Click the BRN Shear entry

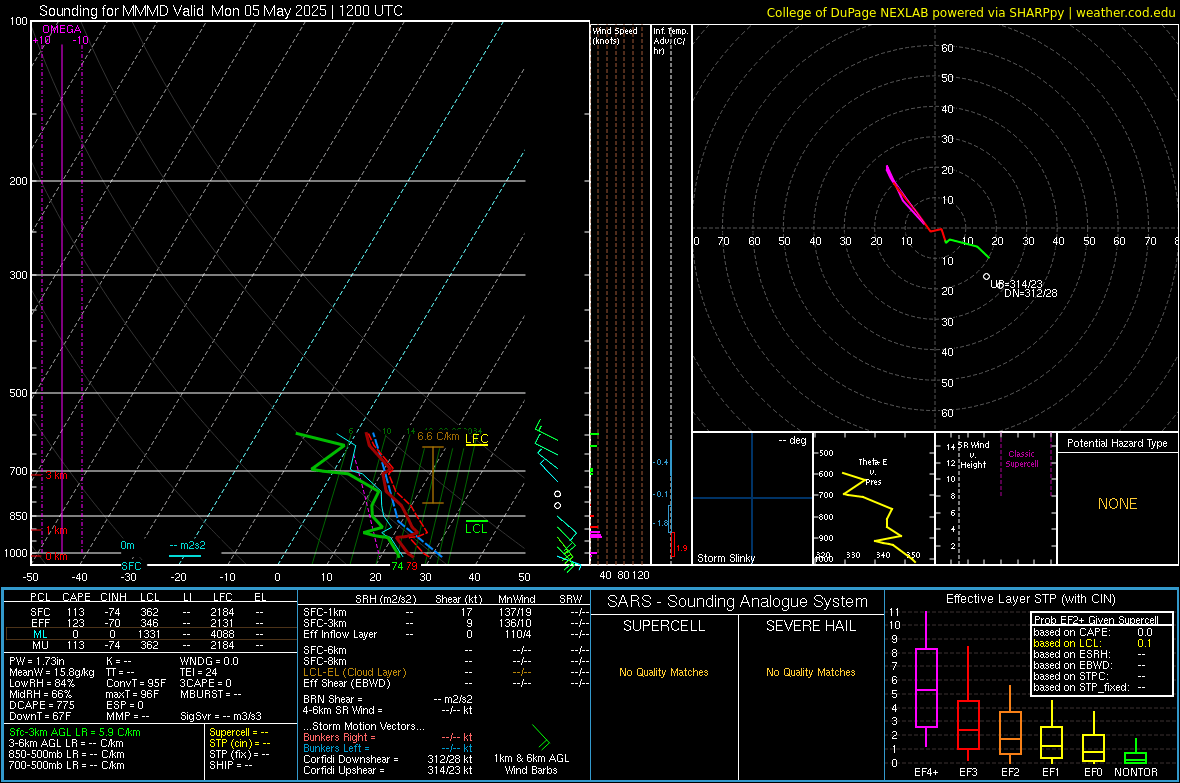[388, 699]
